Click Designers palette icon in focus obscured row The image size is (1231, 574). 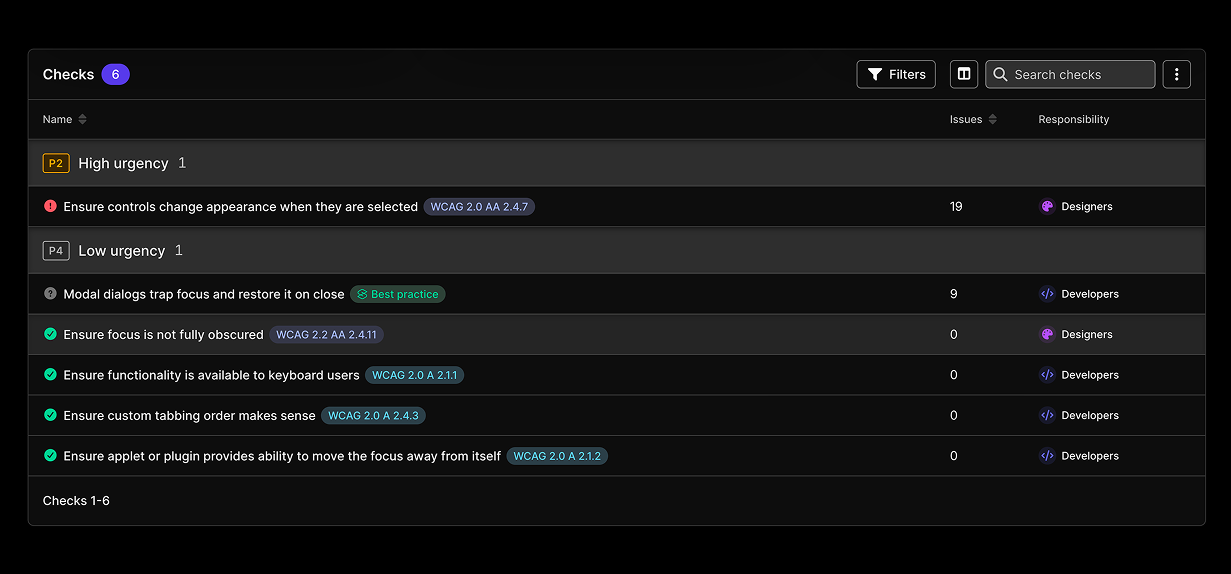[1047, 335]
